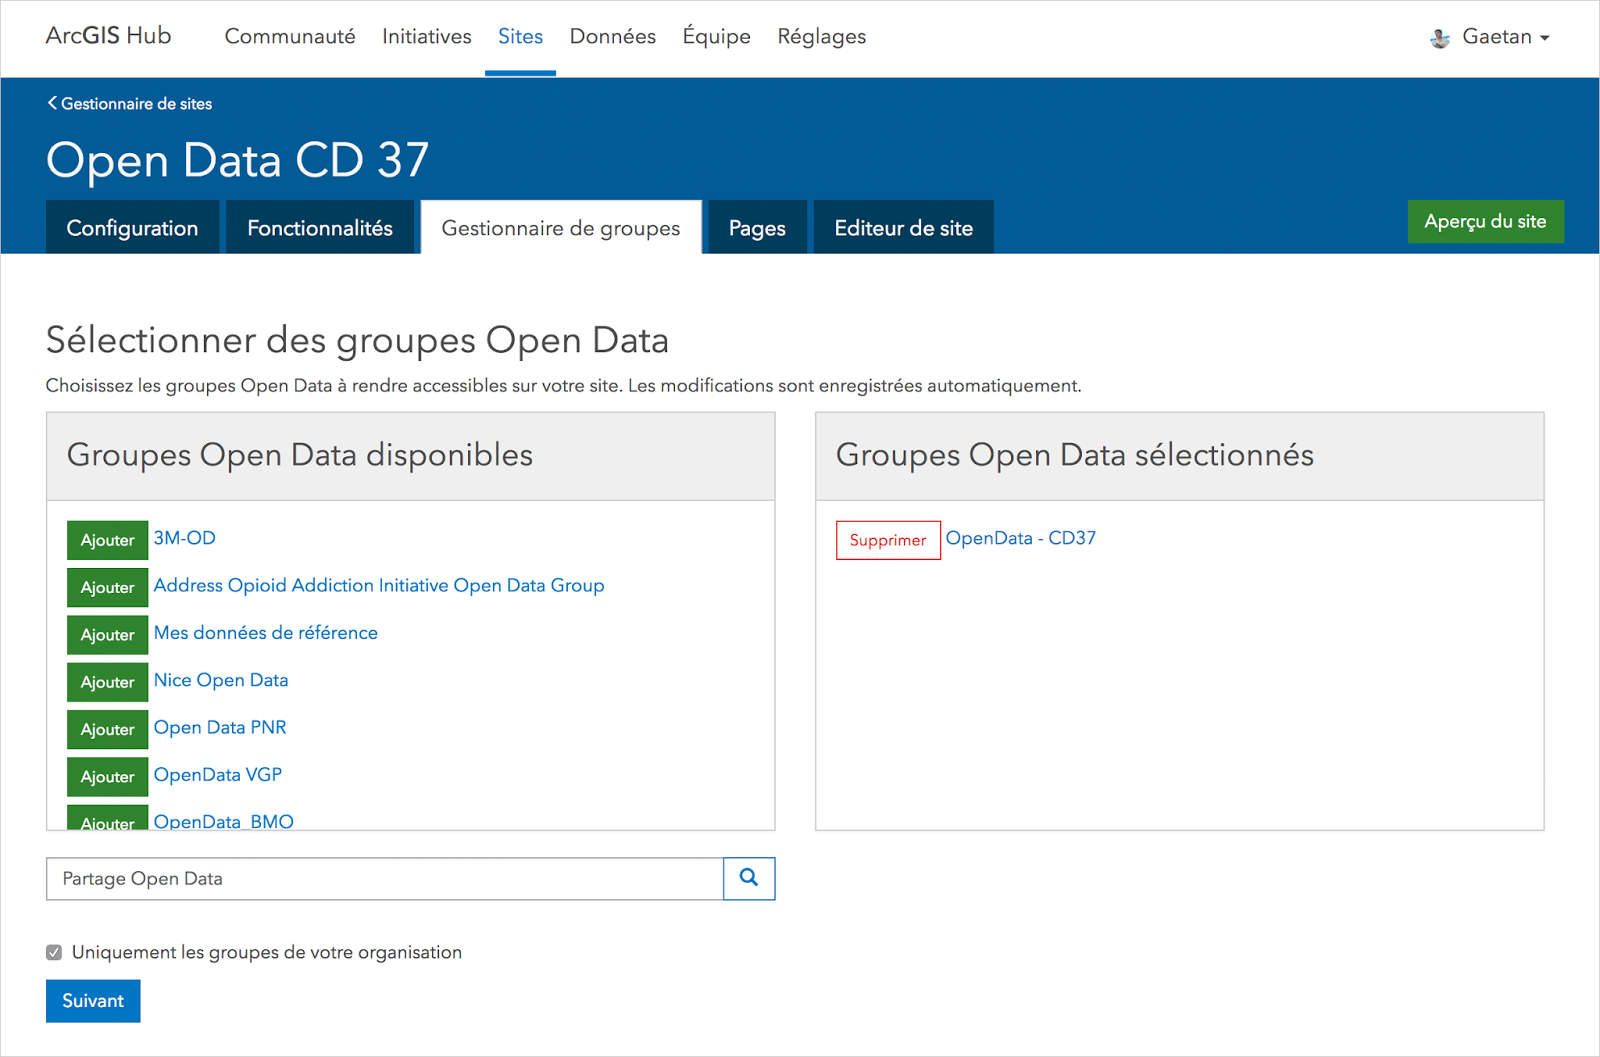Add the 3M-OD group with Ajouter

click(108, 540)
